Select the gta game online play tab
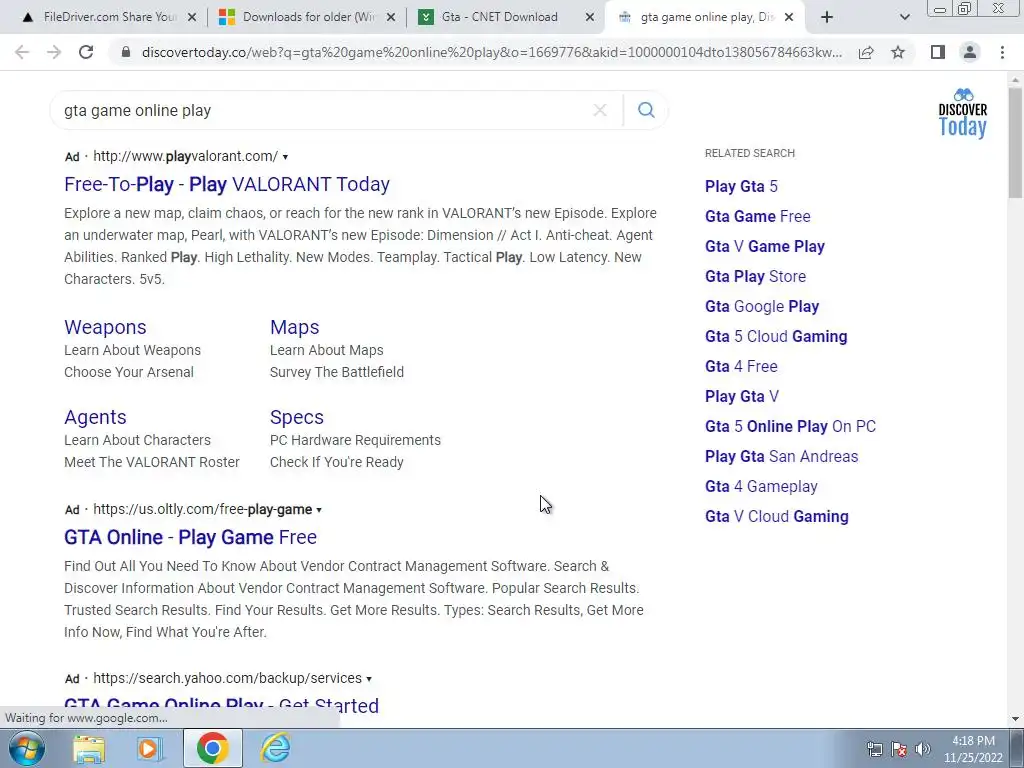This screenshot has height=768, width=1024. coord(705,18)
